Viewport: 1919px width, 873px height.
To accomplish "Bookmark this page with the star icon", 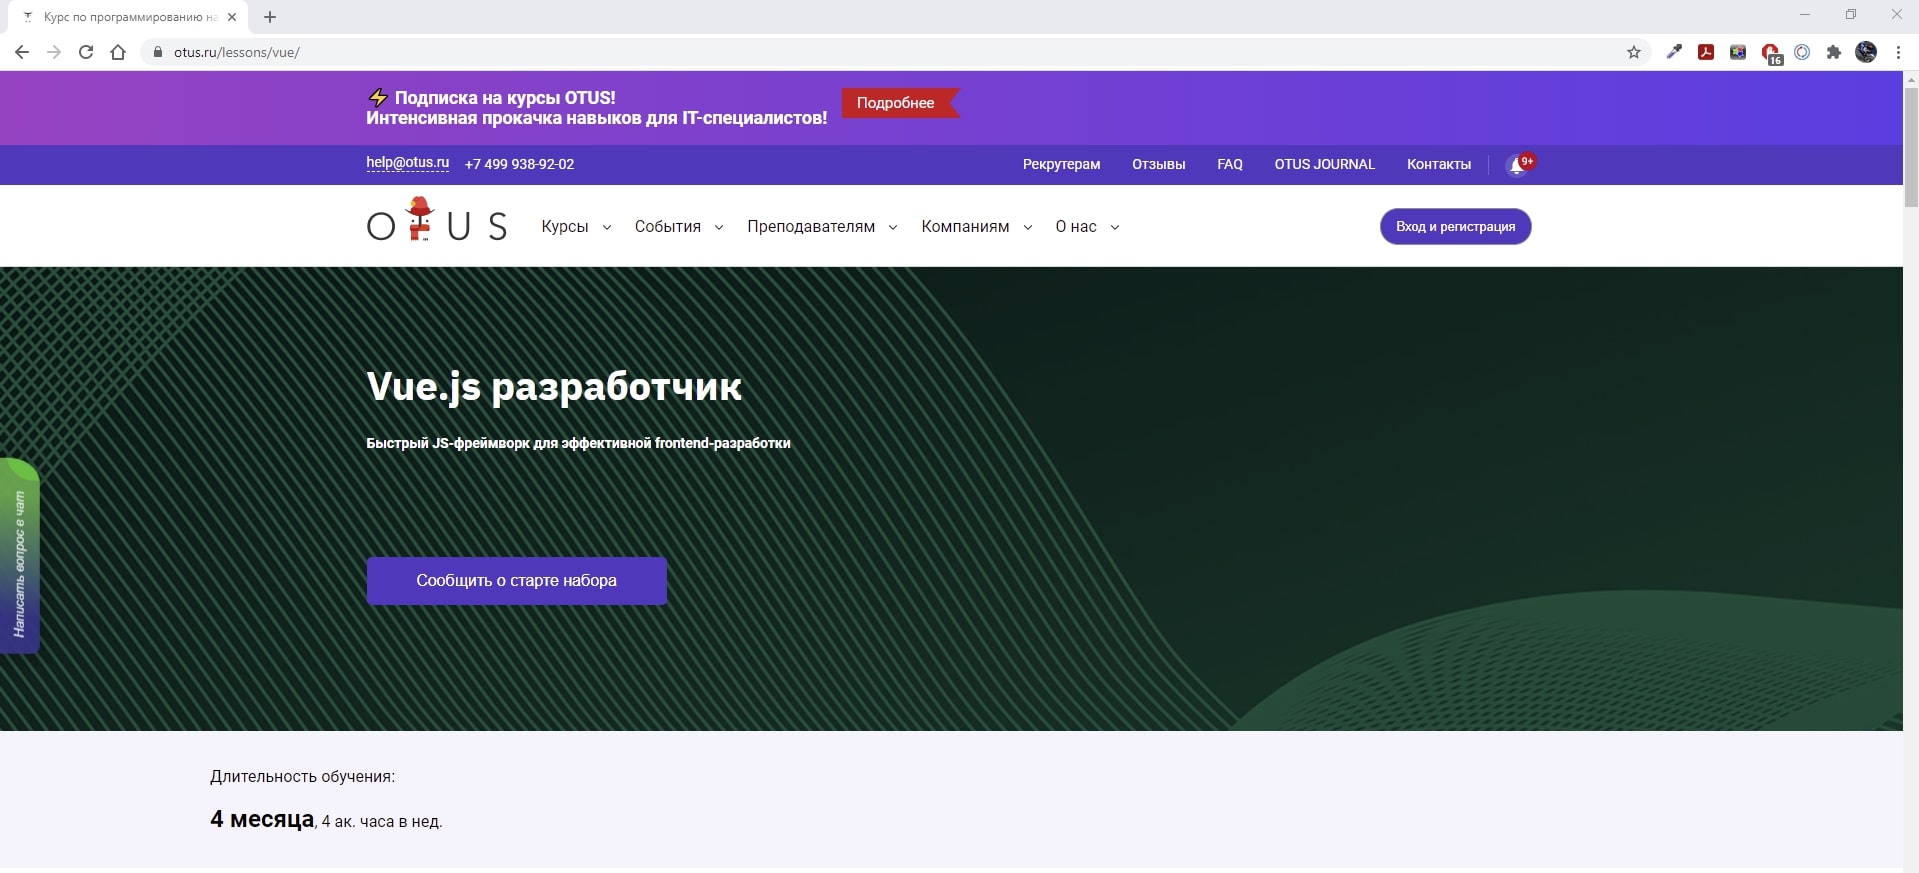I will point(1634,52).
